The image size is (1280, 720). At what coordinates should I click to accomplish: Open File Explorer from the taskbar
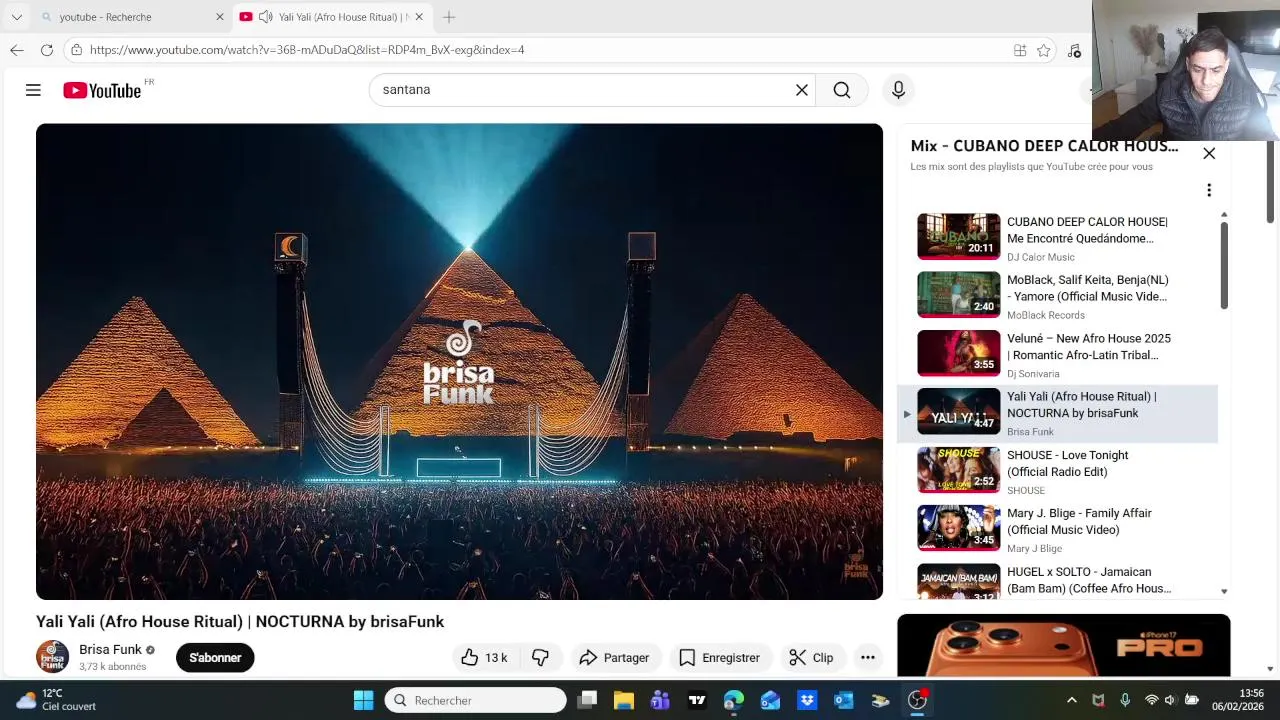[x=624, y=700]
